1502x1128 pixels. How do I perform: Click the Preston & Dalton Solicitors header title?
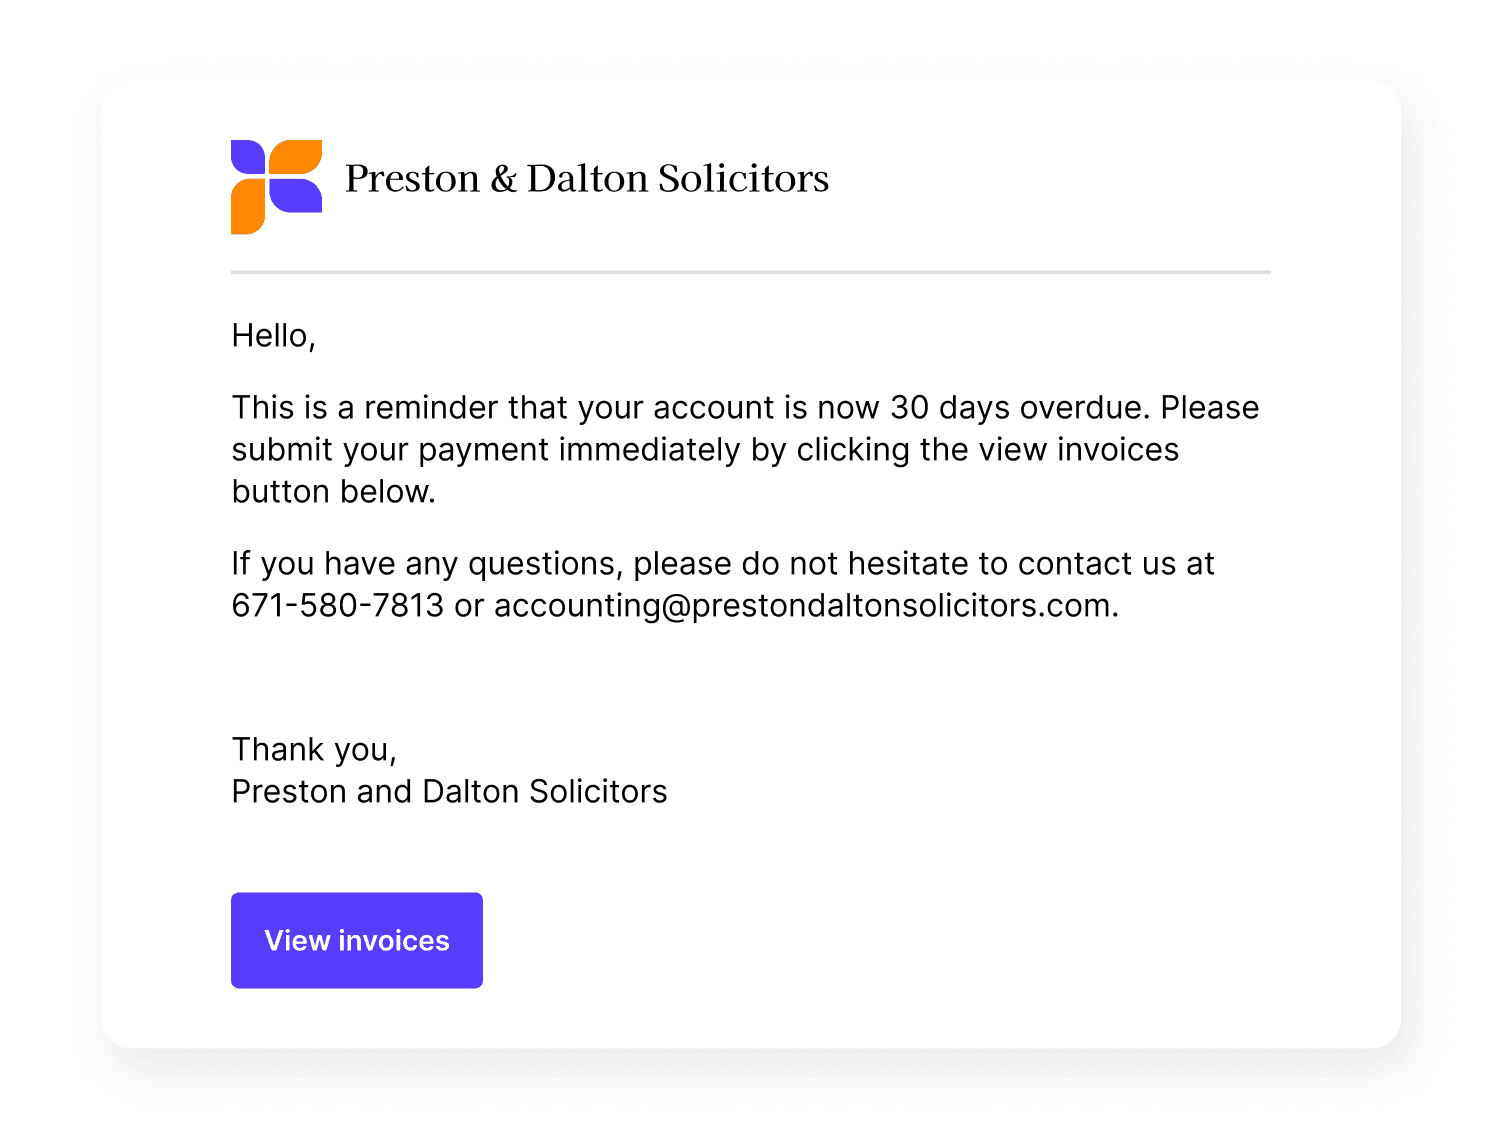(x=587, y=179)
